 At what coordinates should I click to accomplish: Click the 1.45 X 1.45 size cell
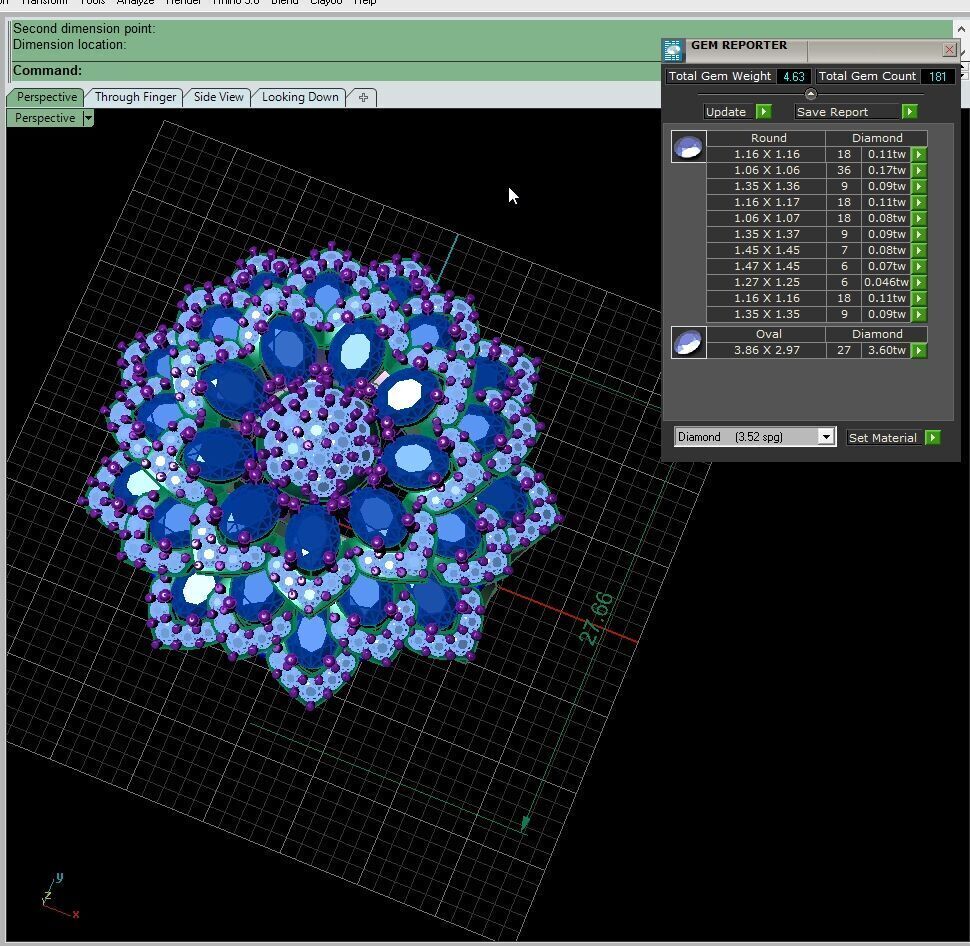(766, 251)
